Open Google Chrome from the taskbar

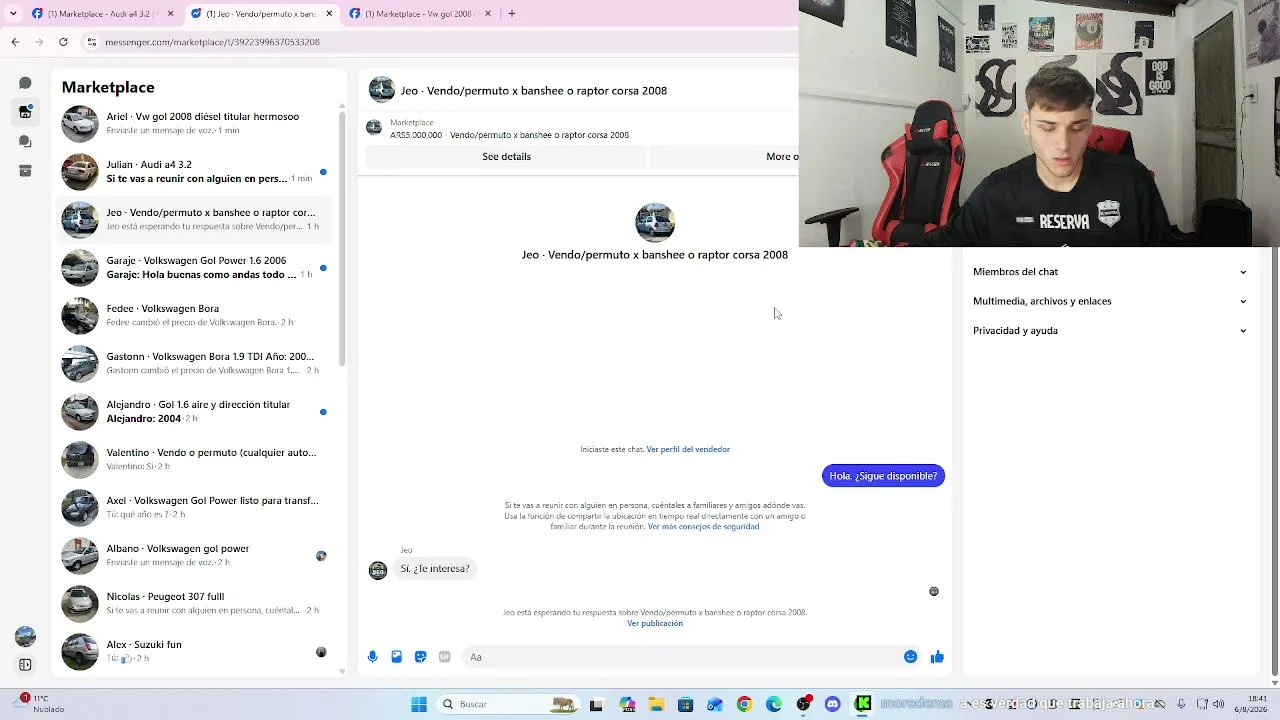tap(744, 704)
